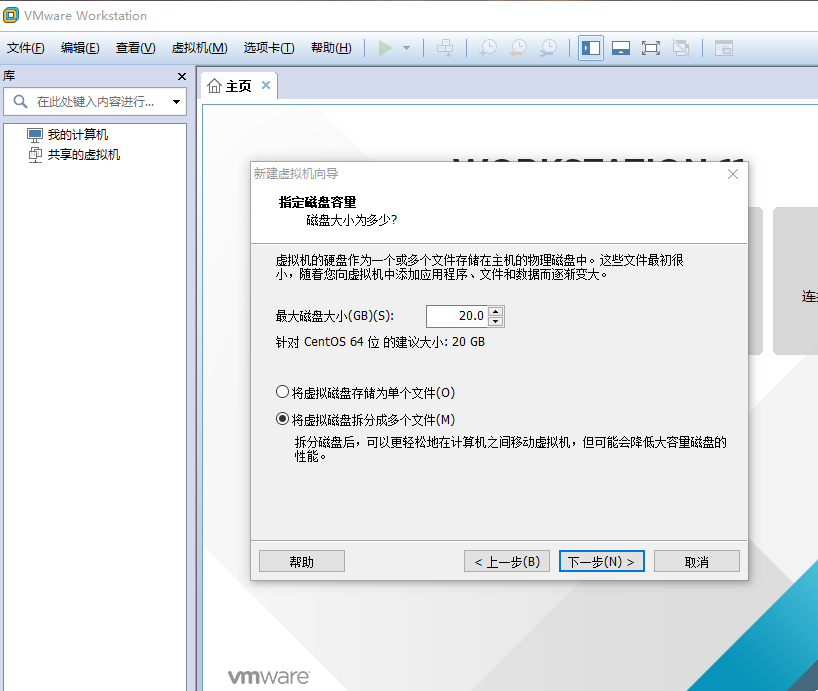Take a snapshot of the virtual machine
The height and width of the screenshot is (691, 818).
tap(488, 49)
